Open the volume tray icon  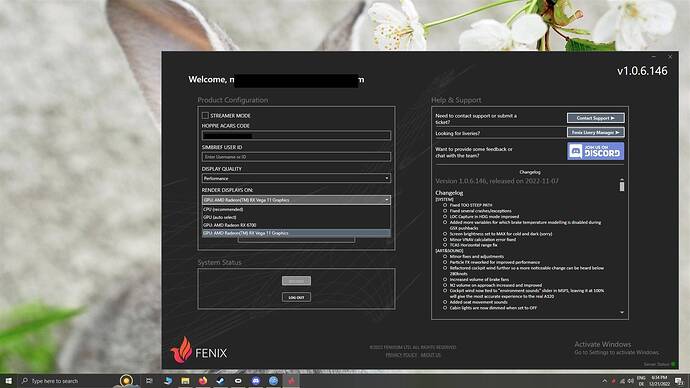[631, 381]
